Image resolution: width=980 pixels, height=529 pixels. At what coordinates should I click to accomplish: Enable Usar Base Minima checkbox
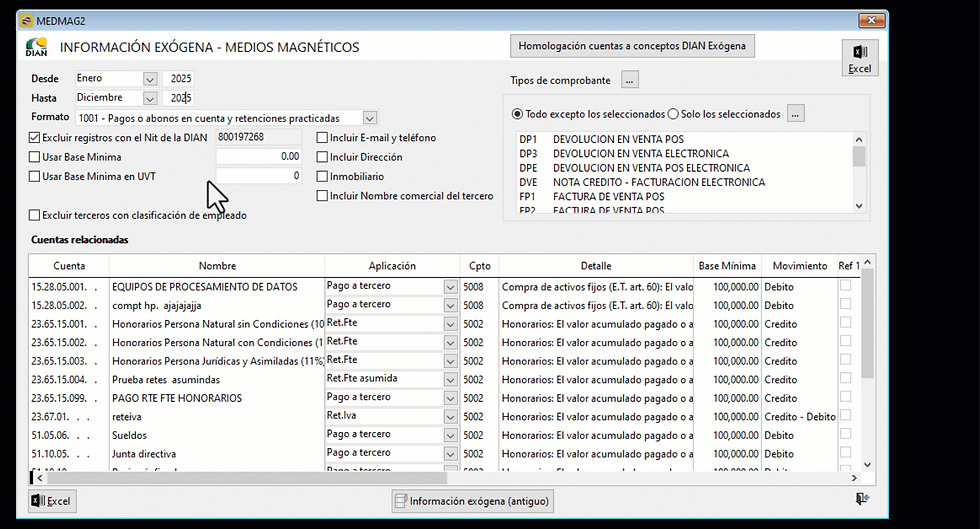[x=34, y=157]
